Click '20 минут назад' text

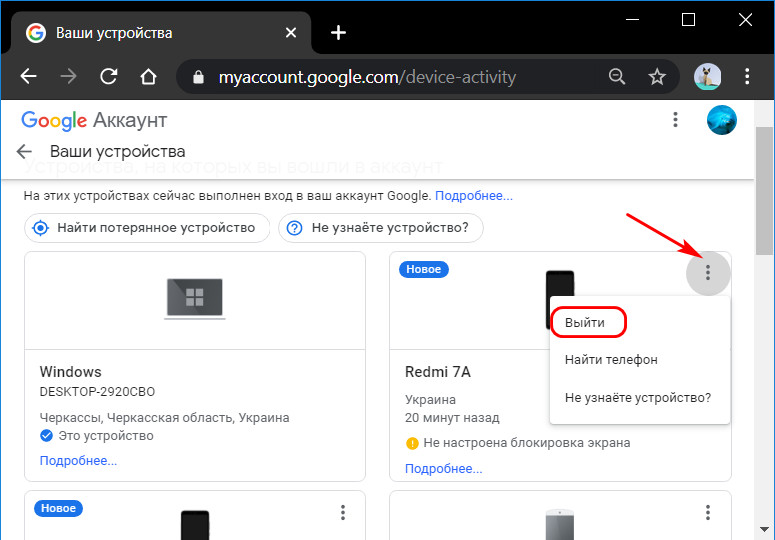452,418
